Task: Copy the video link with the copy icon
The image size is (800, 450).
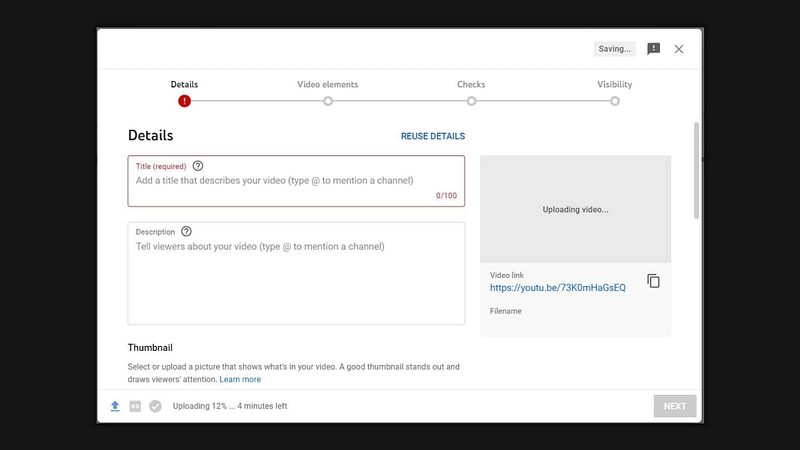Action: point(654,281)
